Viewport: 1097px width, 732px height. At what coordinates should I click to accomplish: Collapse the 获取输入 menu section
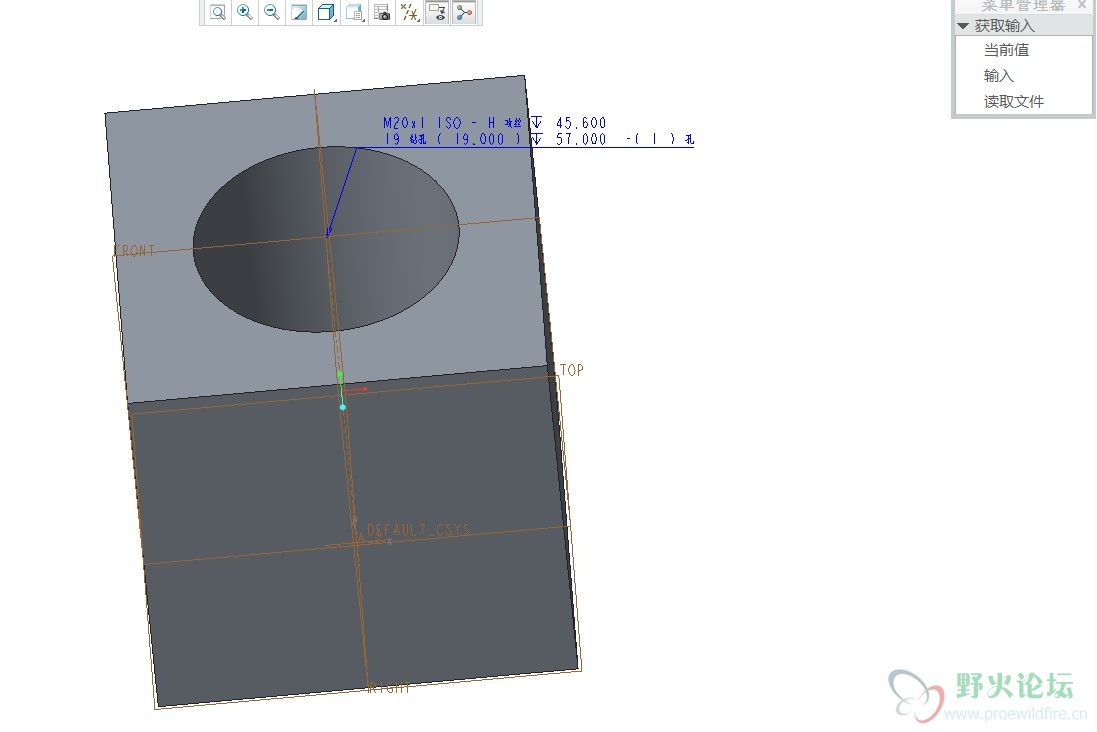(963, 26)
